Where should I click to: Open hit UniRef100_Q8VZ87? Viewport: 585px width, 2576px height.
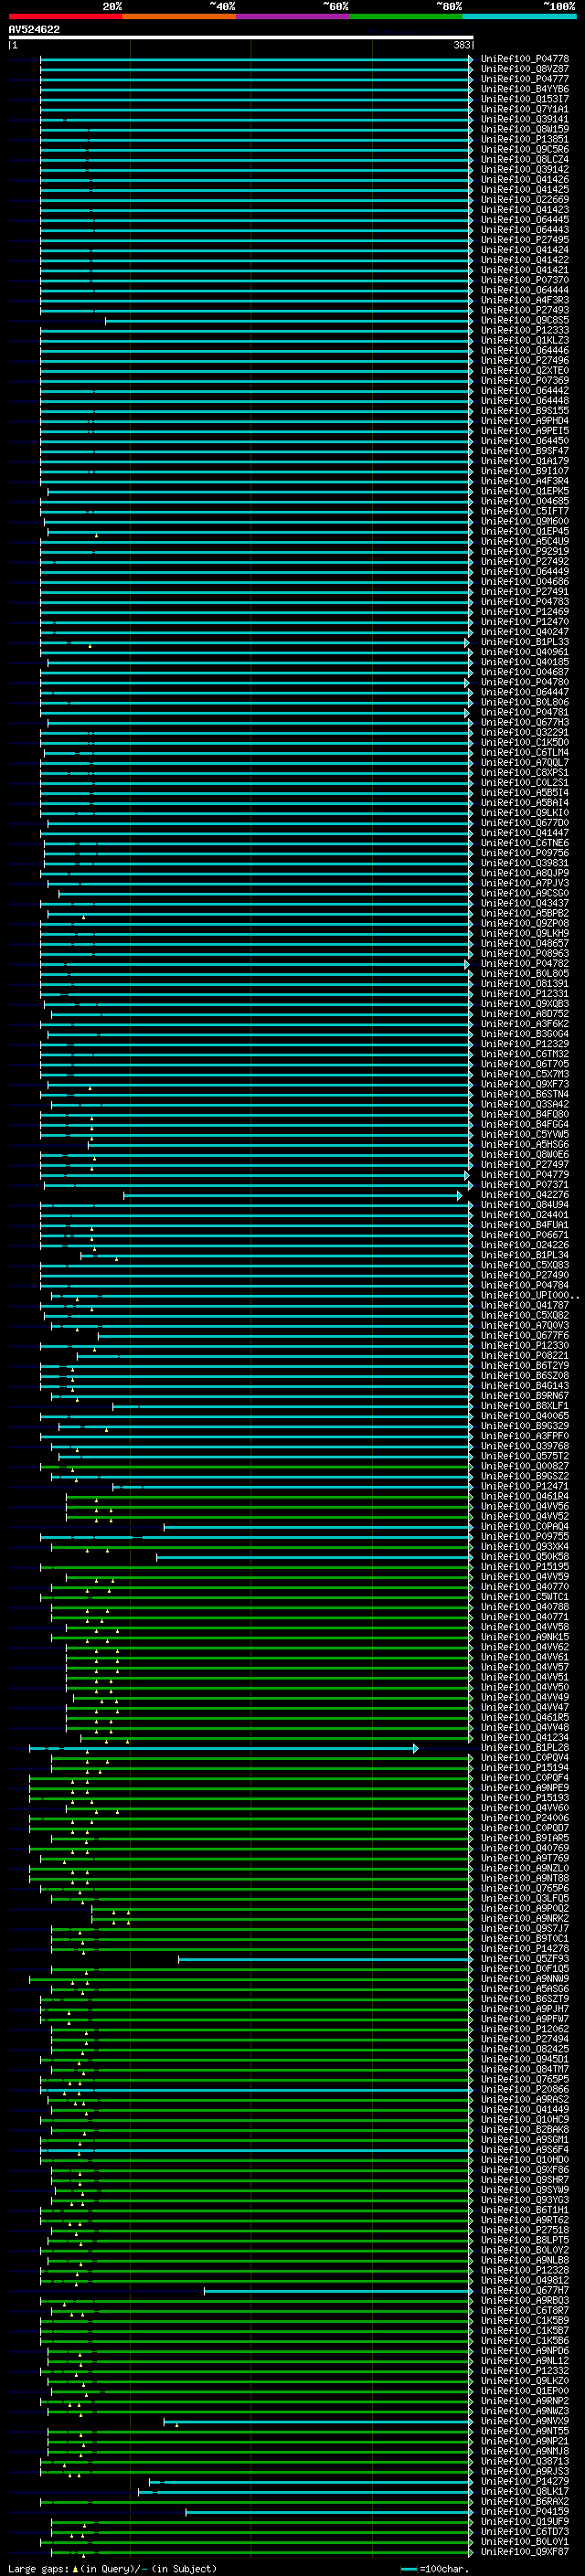pyautogui.click(x=524, y=69)
